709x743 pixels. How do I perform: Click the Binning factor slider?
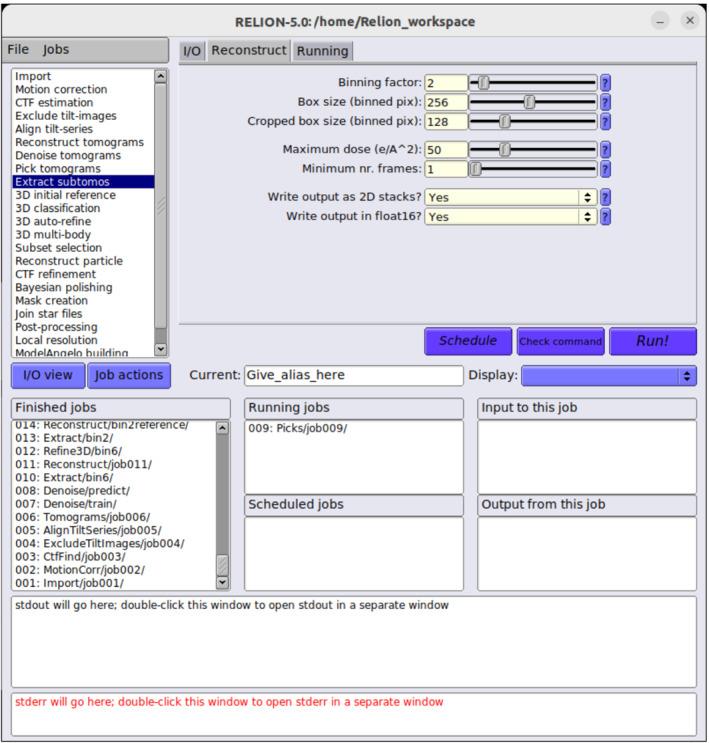[x=533, y=83]
